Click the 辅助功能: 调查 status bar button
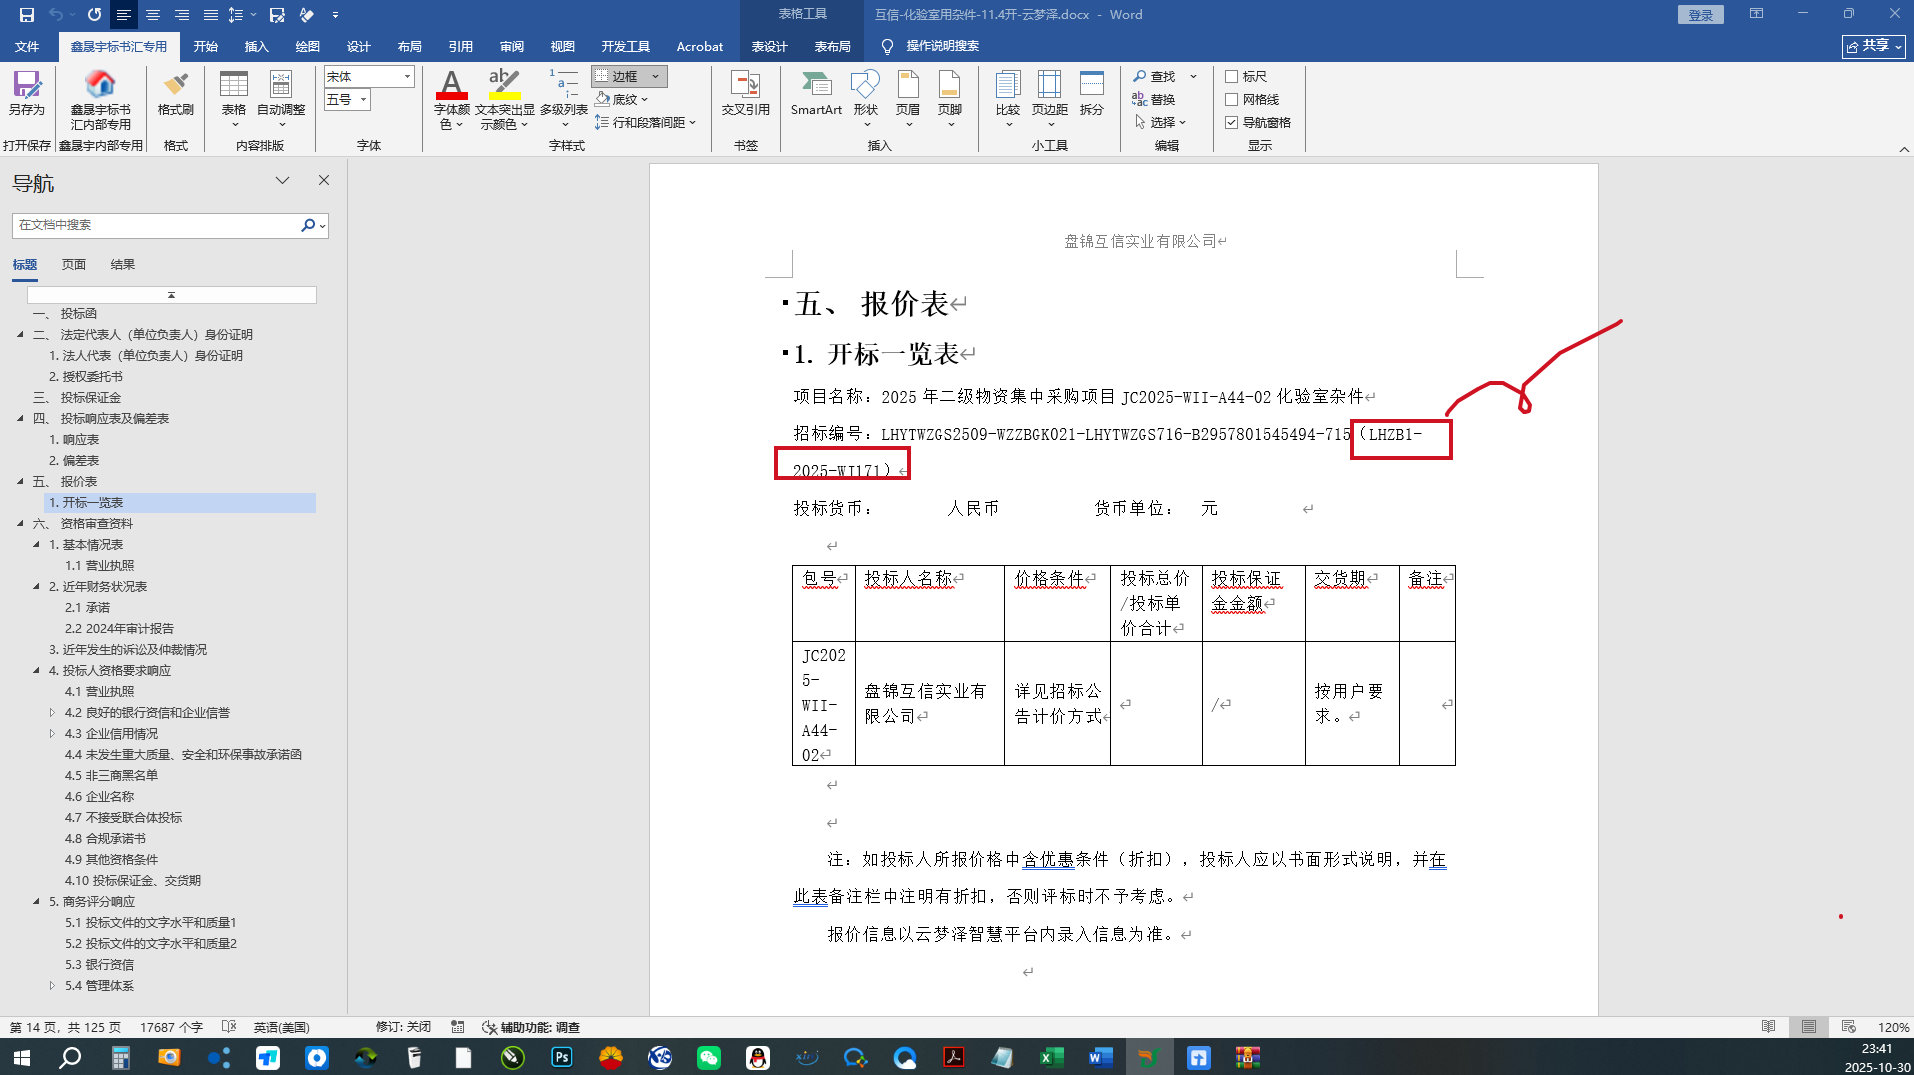Screen dimensions: 1914x1075 click(531, 1027)
